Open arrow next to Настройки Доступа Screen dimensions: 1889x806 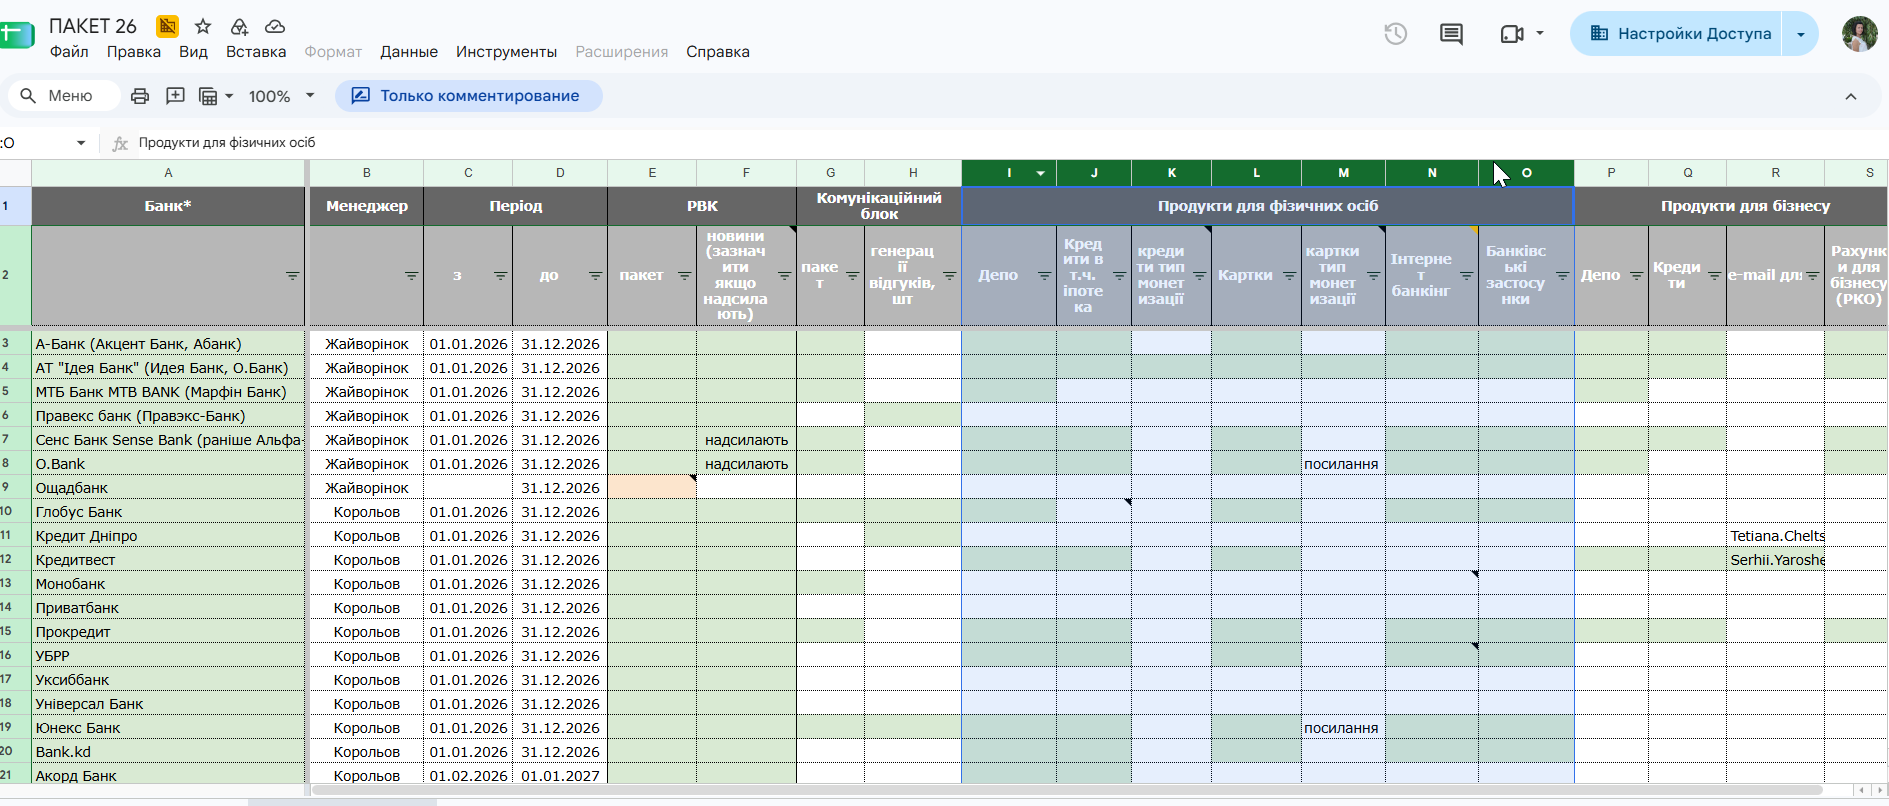coord(1801,34)
